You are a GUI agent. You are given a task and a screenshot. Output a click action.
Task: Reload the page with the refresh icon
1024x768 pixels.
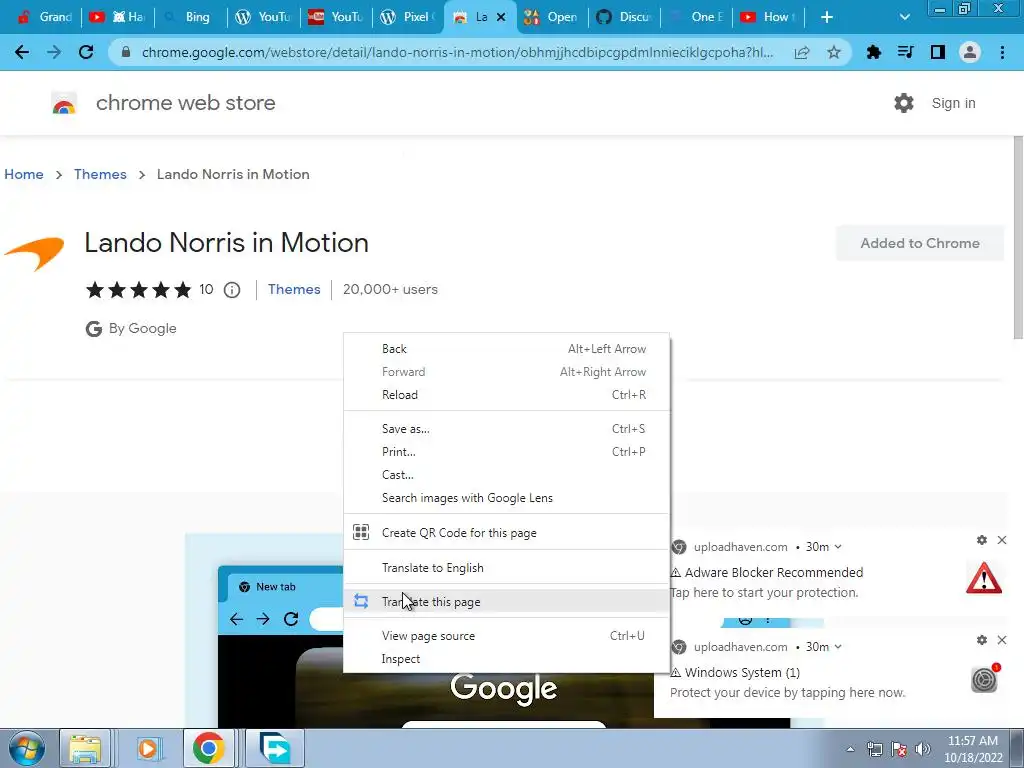86,52
